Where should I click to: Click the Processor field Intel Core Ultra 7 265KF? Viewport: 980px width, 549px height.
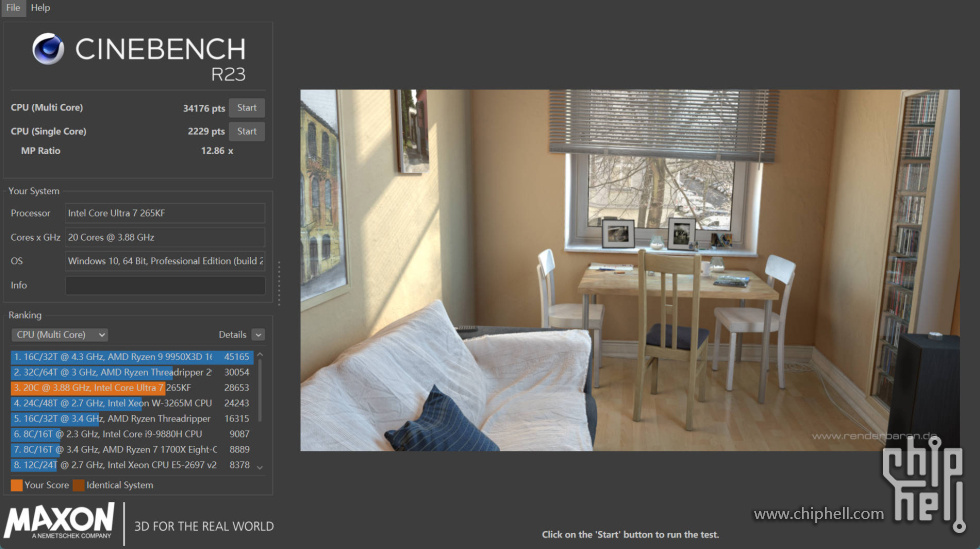point(165,213)
